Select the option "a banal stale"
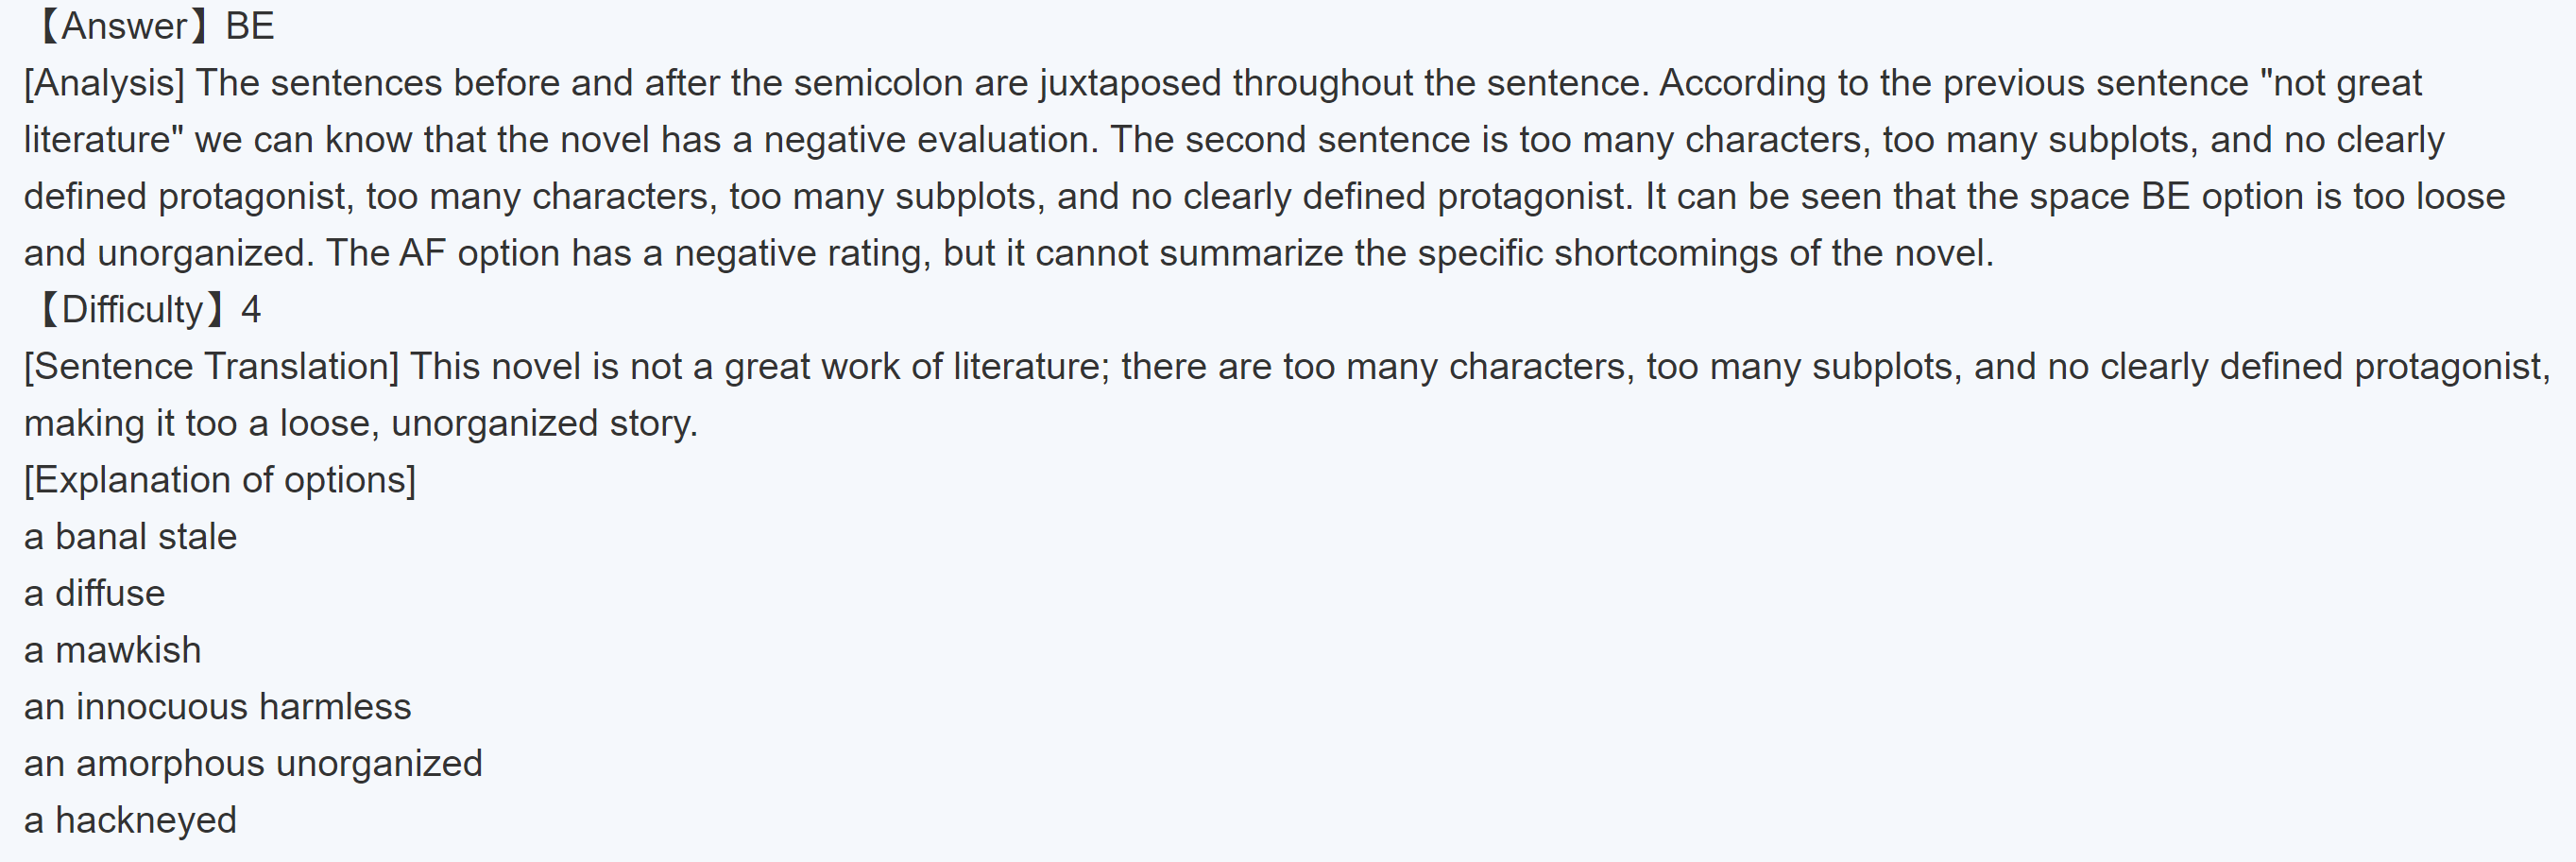Image resolution: width=2576 pixels, height=862 pixels. (x=130, y=537)
